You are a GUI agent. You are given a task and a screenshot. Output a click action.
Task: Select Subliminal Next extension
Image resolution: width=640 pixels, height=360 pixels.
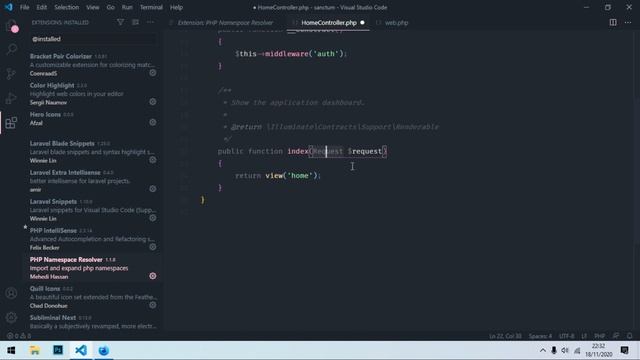click(x=92, y=322)
